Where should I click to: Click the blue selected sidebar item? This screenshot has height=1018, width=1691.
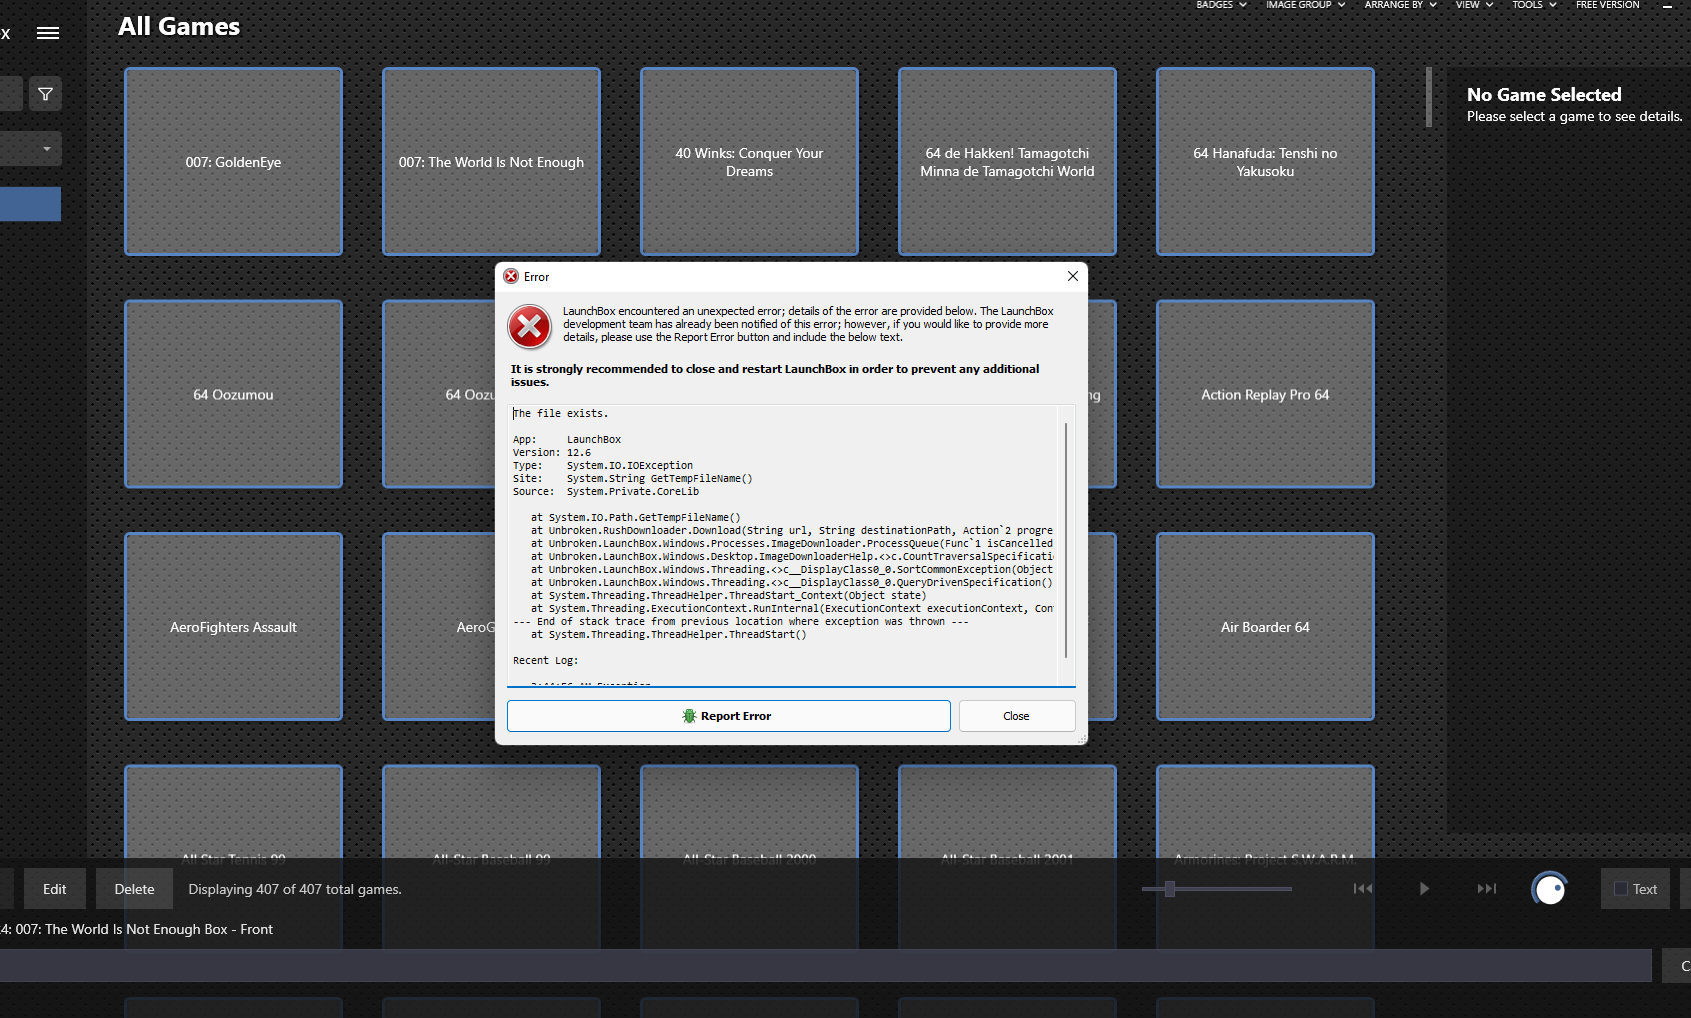tap(30, 204)
